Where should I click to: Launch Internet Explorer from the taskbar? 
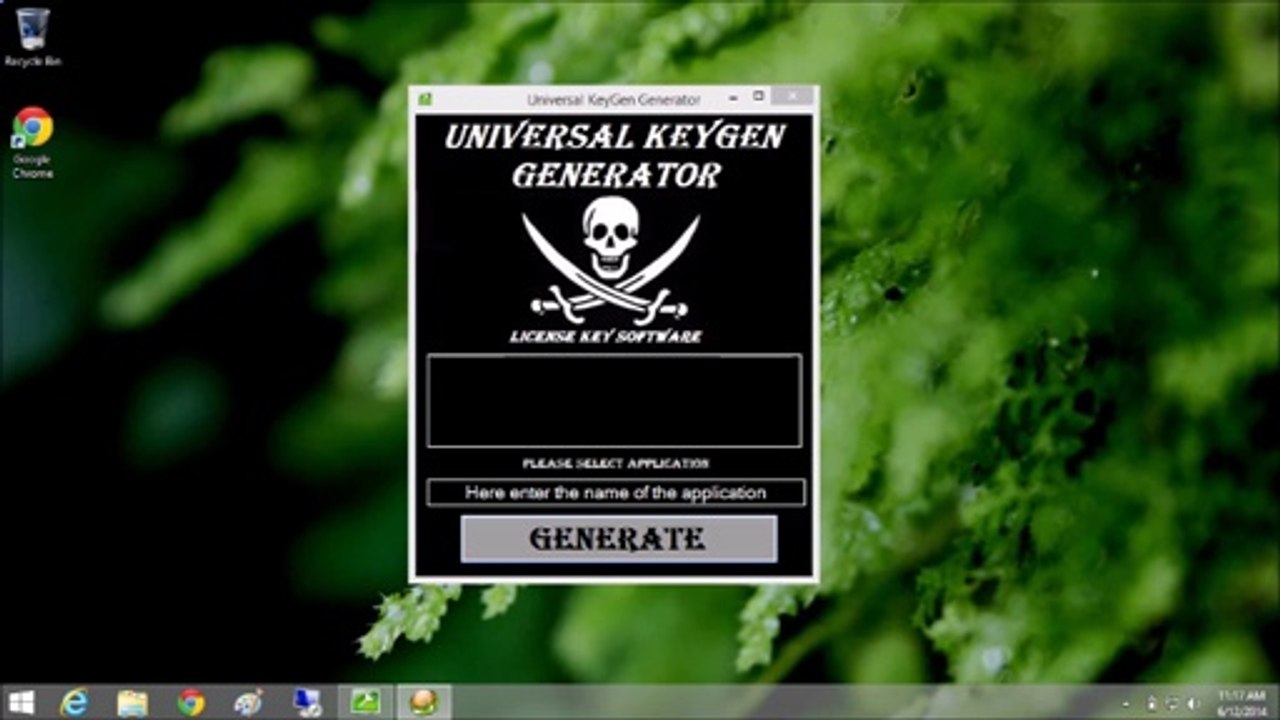[74, 703]
